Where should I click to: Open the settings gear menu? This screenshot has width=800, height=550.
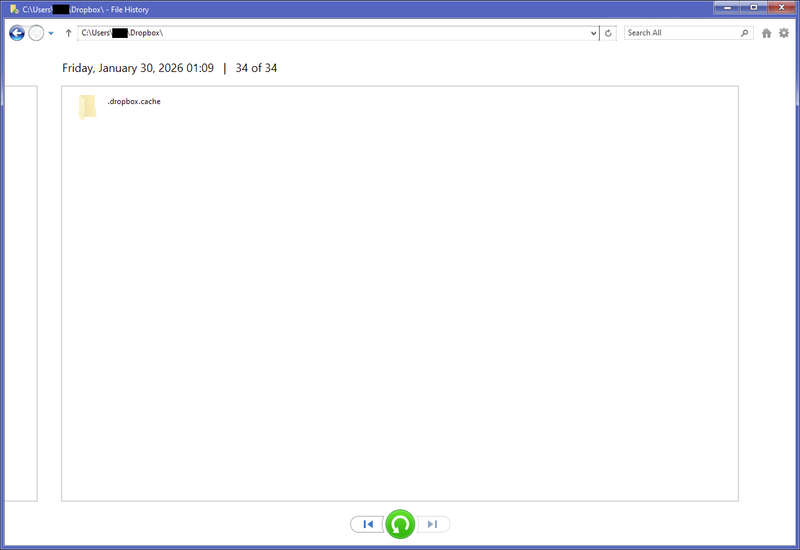point(784,33)
